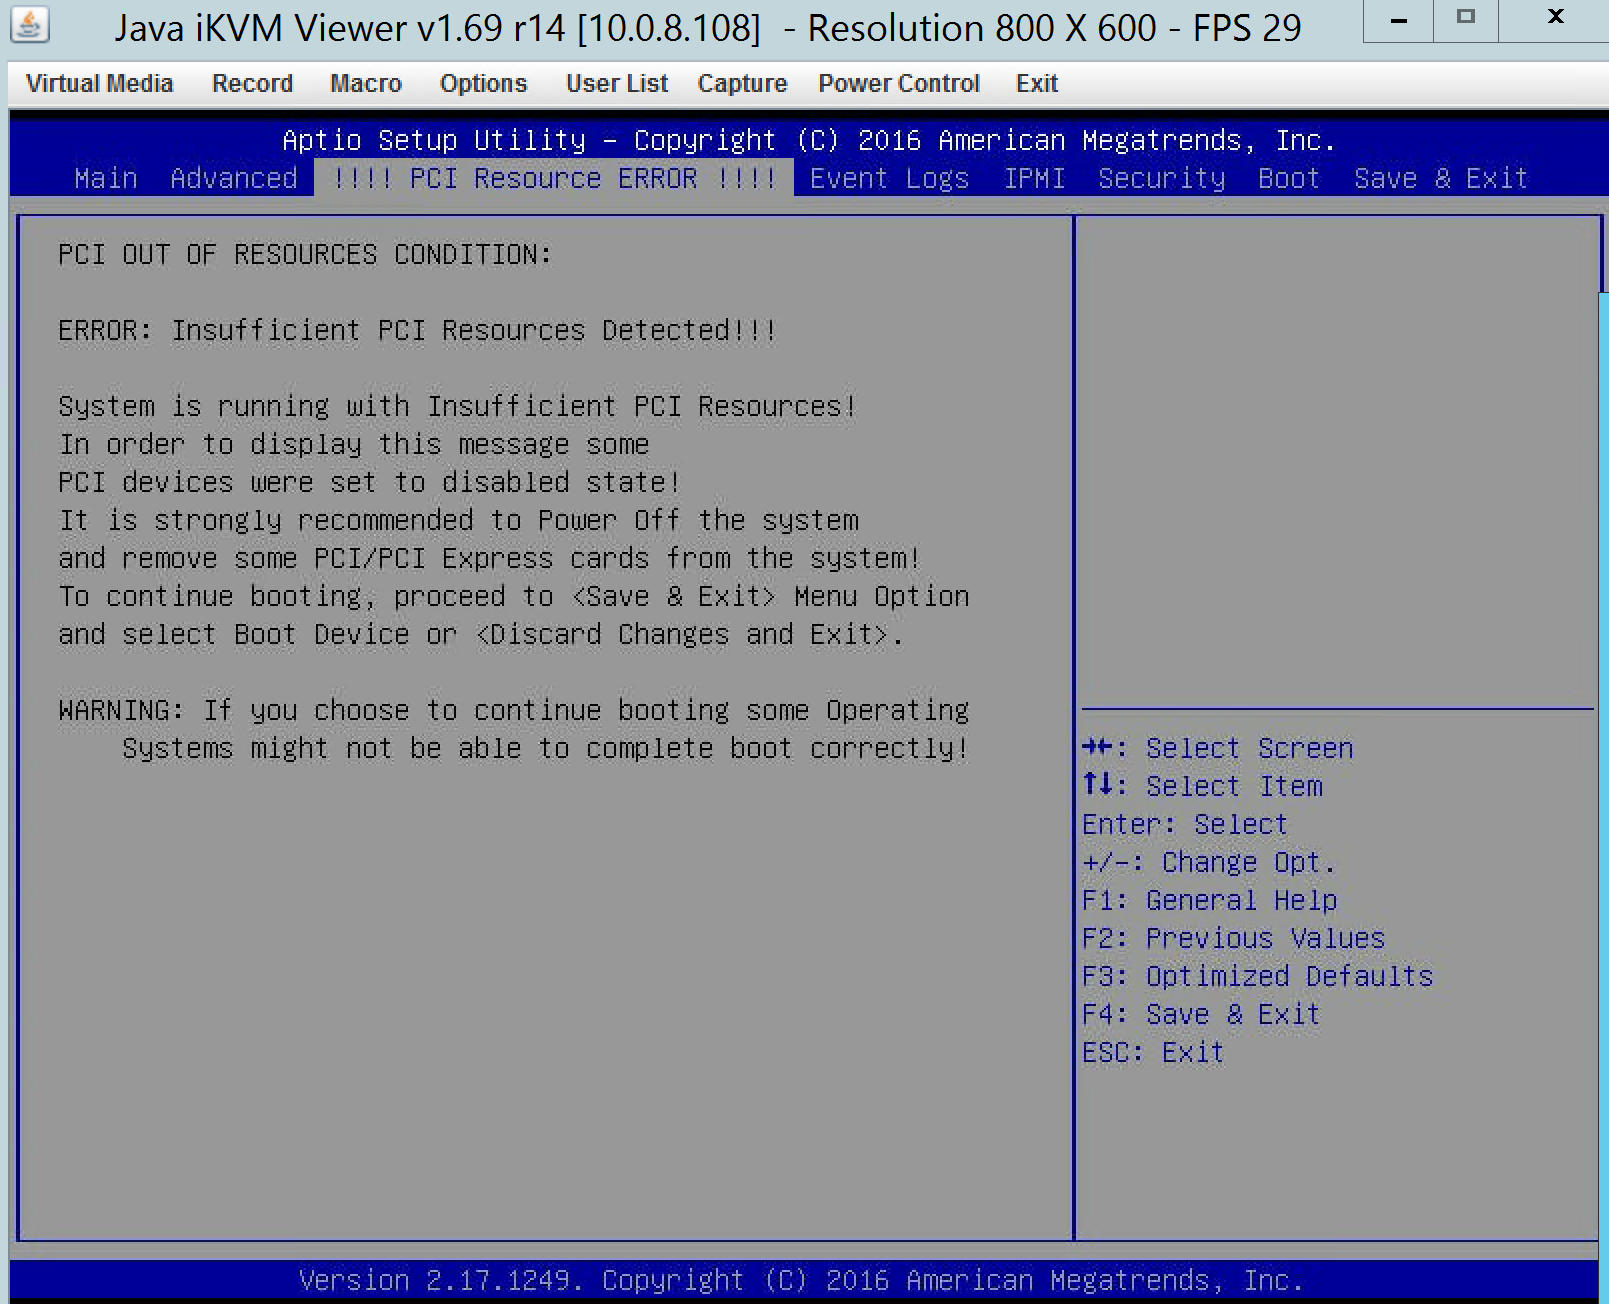
Task: Select the PCI Resource ERROR tab
Action: pyautogui.click(x=554, y=178)
